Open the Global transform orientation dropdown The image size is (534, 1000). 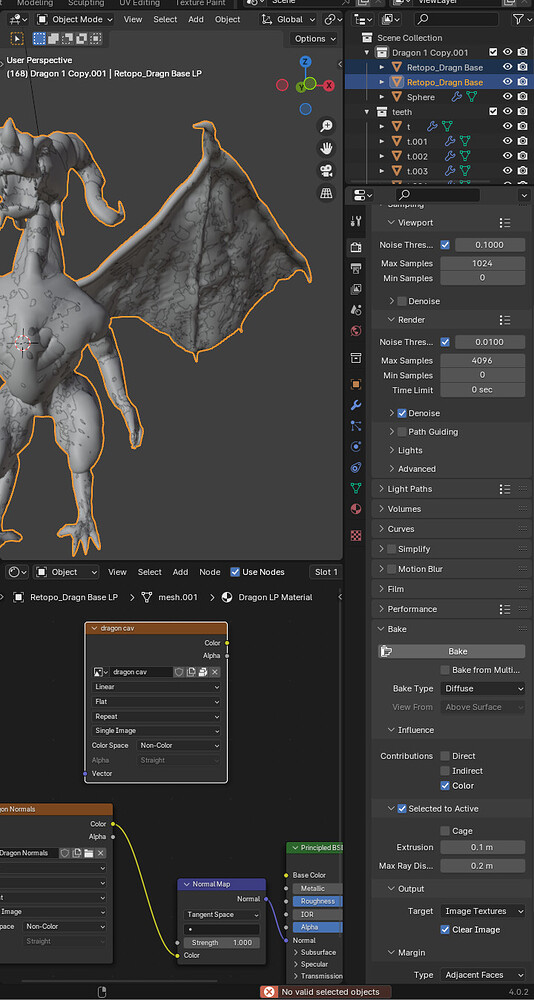289,19
